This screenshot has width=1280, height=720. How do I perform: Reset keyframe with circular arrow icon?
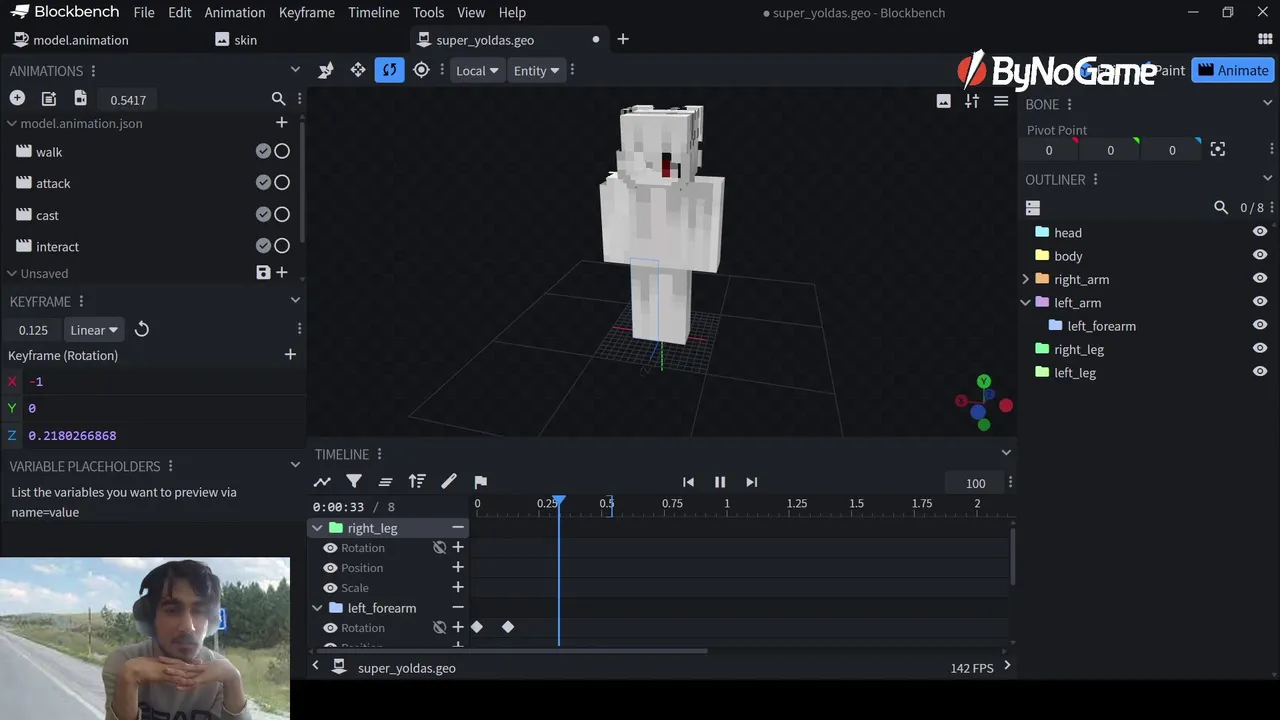(142, 329)
